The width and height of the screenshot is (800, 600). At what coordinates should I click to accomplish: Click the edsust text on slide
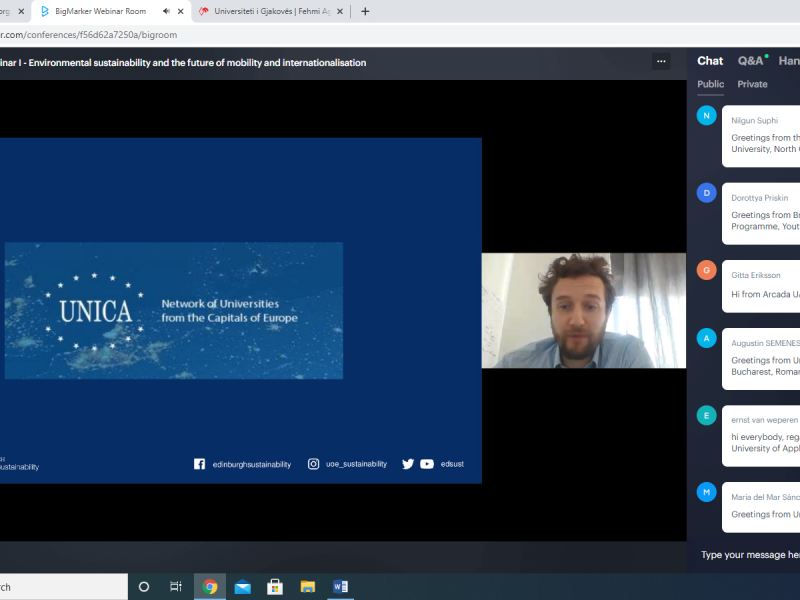coord(452,464)
